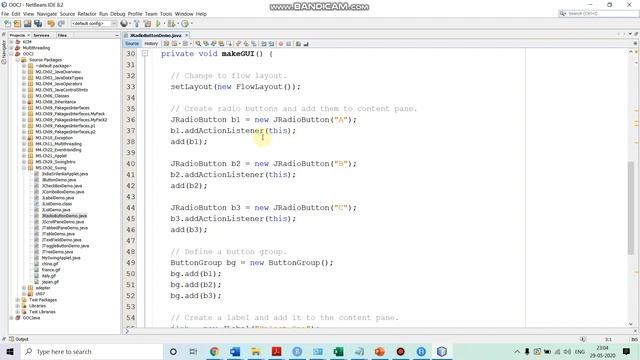Click the Find Selection magnifier icon in editor toolbar
The height and width of the screenshot is (360, 640).
coord(198,44)
